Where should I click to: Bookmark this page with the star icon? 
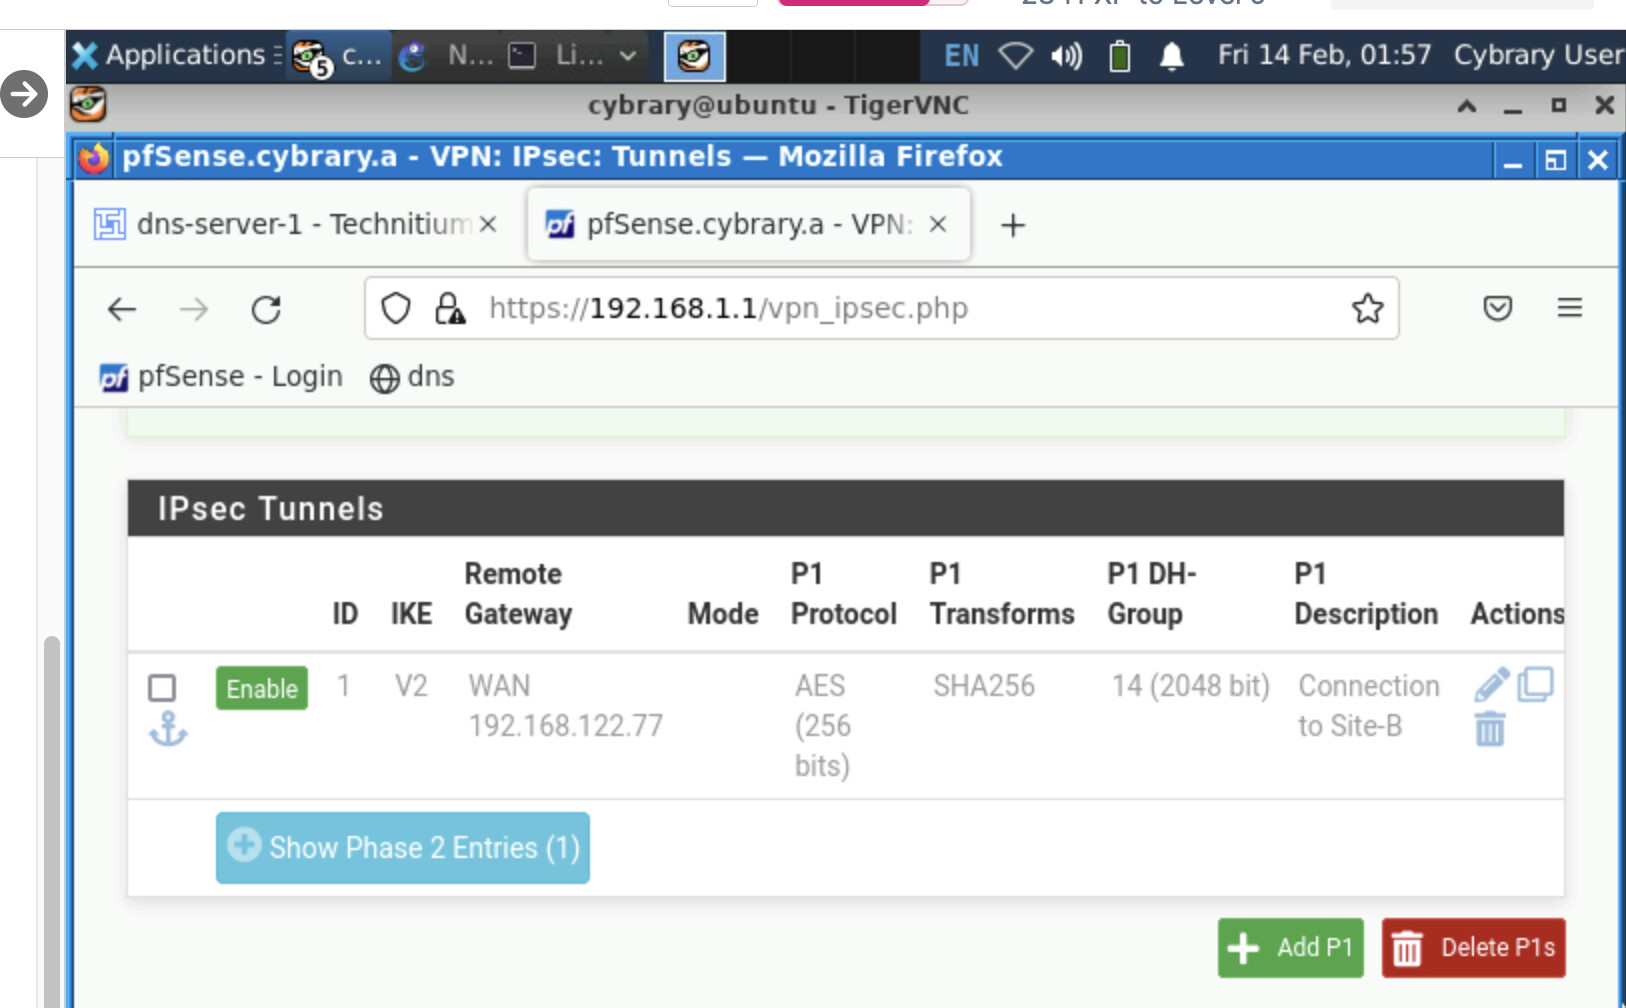[x=1367, y=309]
